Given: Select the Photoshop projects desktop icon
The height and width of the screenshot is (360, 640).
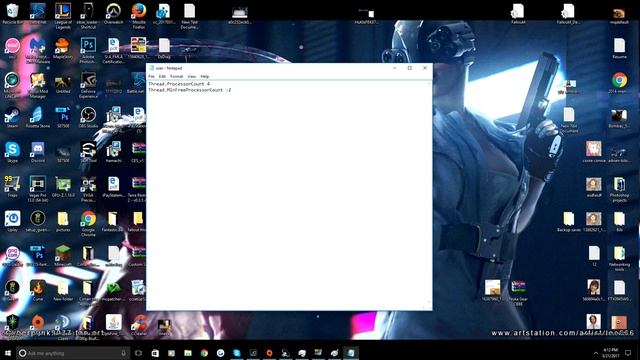Looking at the screenshot, I should [x=619, y=189].
